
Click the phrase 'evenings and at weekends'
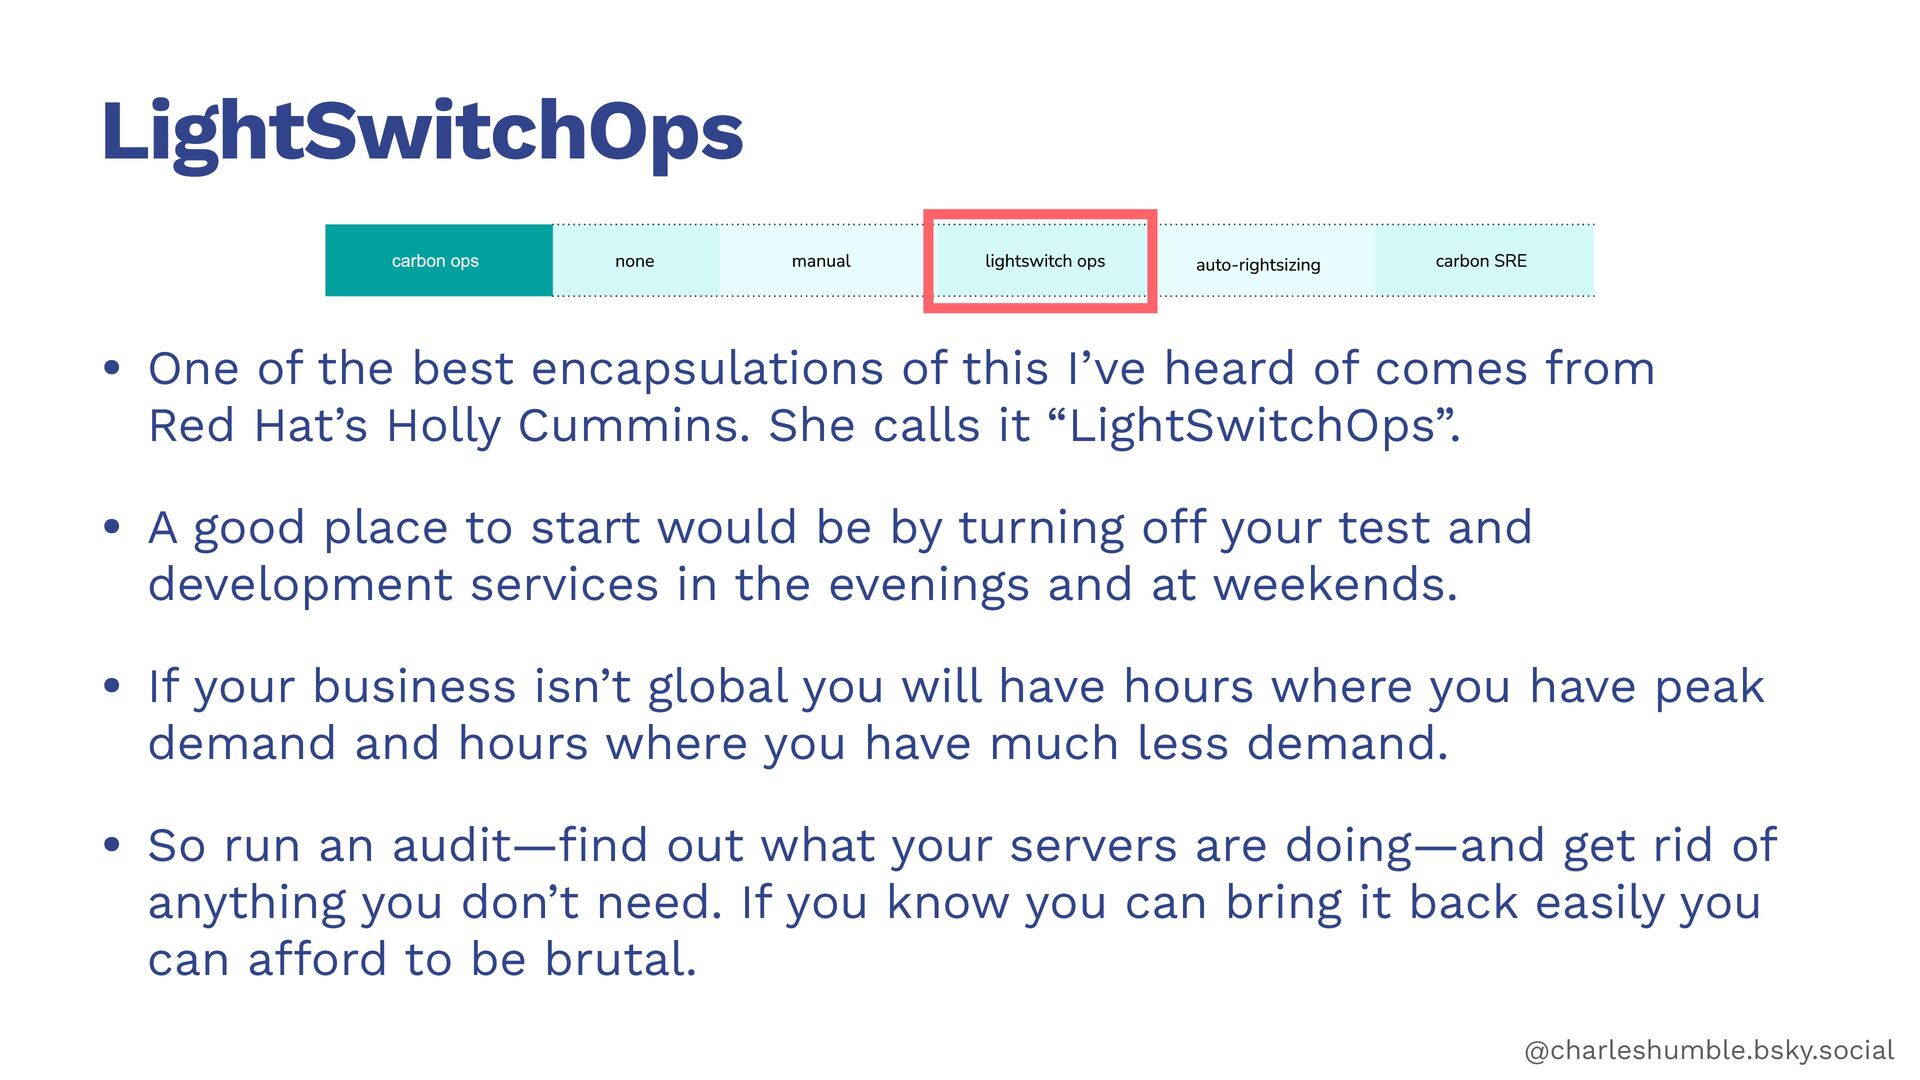1142,585
